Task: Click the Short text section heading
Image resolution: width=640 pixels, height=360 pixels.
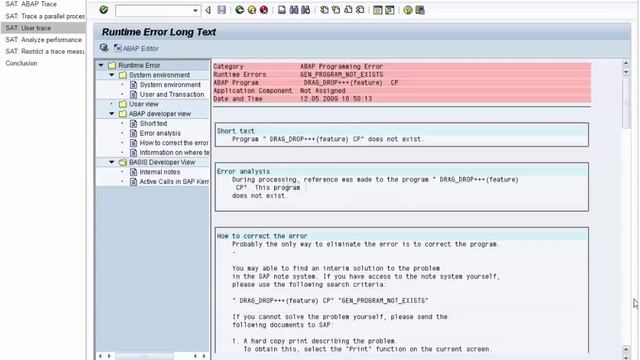Action: tap(236, 131)
